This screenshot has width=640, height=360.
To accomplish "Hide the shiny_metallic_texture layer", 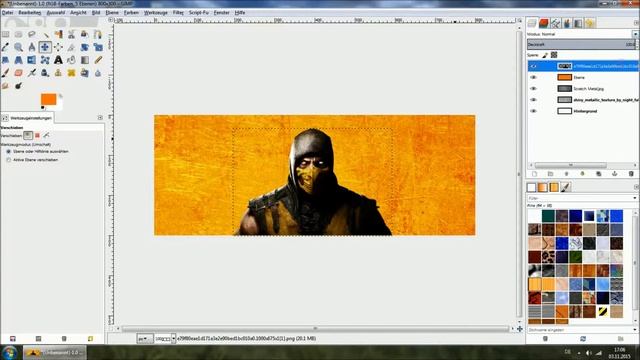I will [533, 100].
